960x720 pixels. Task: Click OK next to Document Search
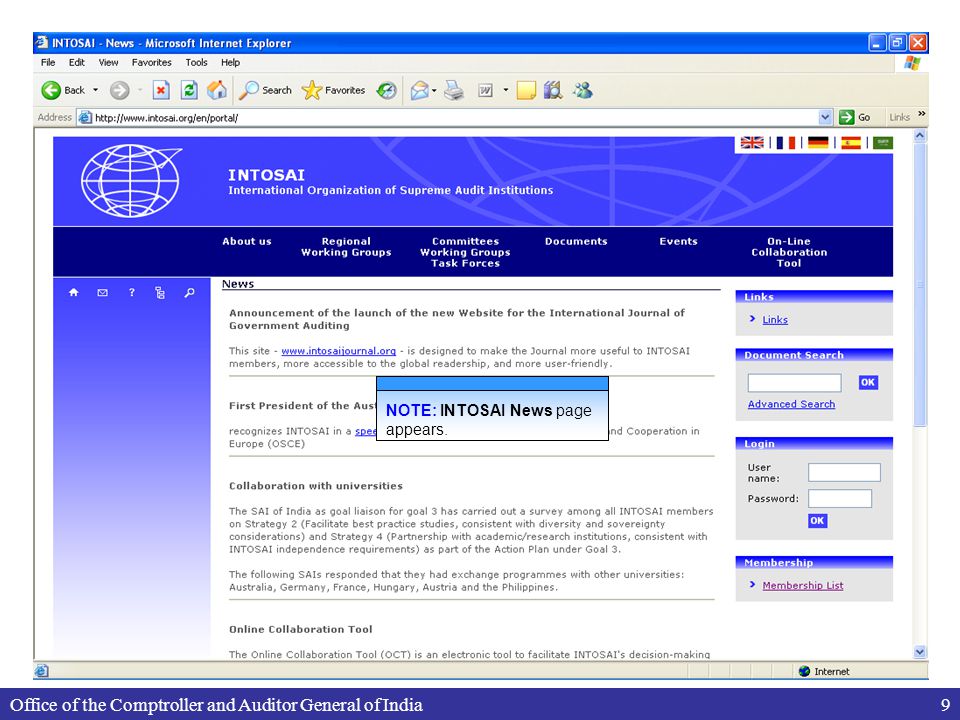pos(868,383)
